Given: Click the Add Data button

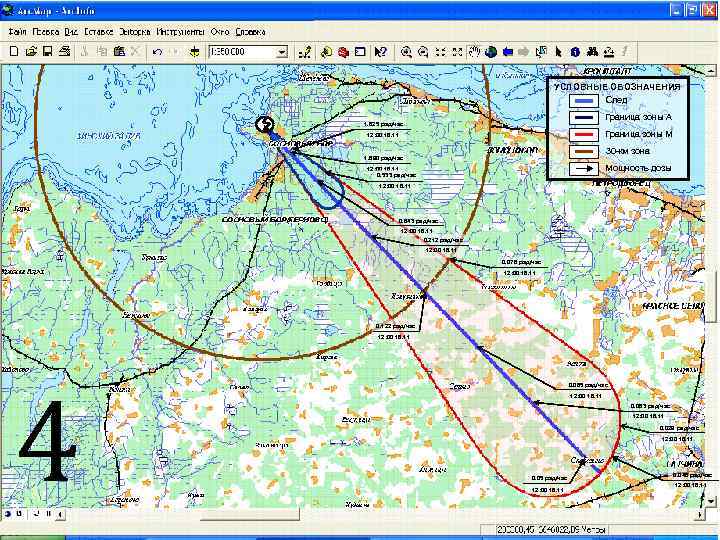Looking at the screenshot, I should [x=195, y=52].
